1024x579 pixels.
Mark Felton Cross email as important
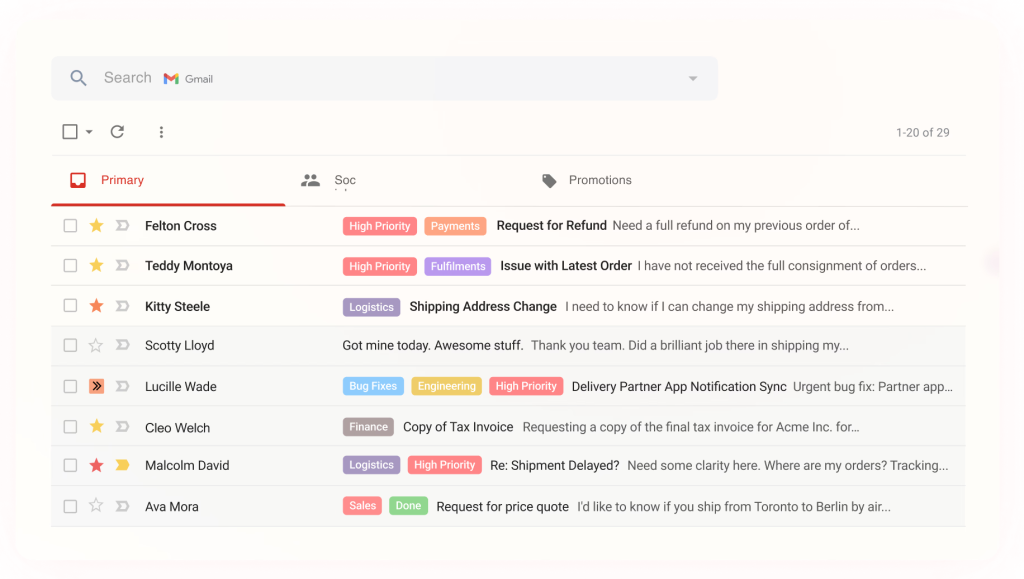click(122, 226)
